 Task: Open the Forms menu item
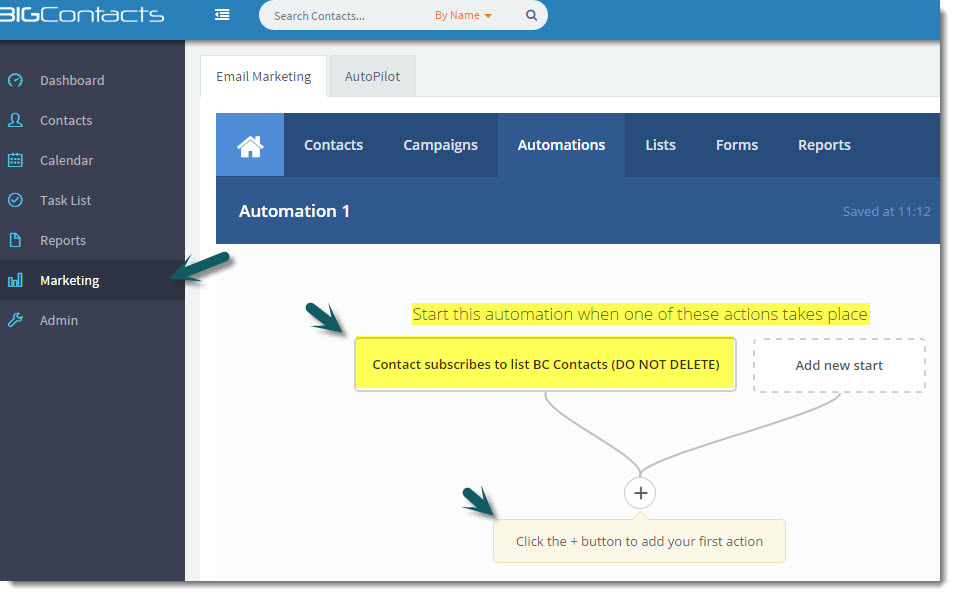pos(737,145)
